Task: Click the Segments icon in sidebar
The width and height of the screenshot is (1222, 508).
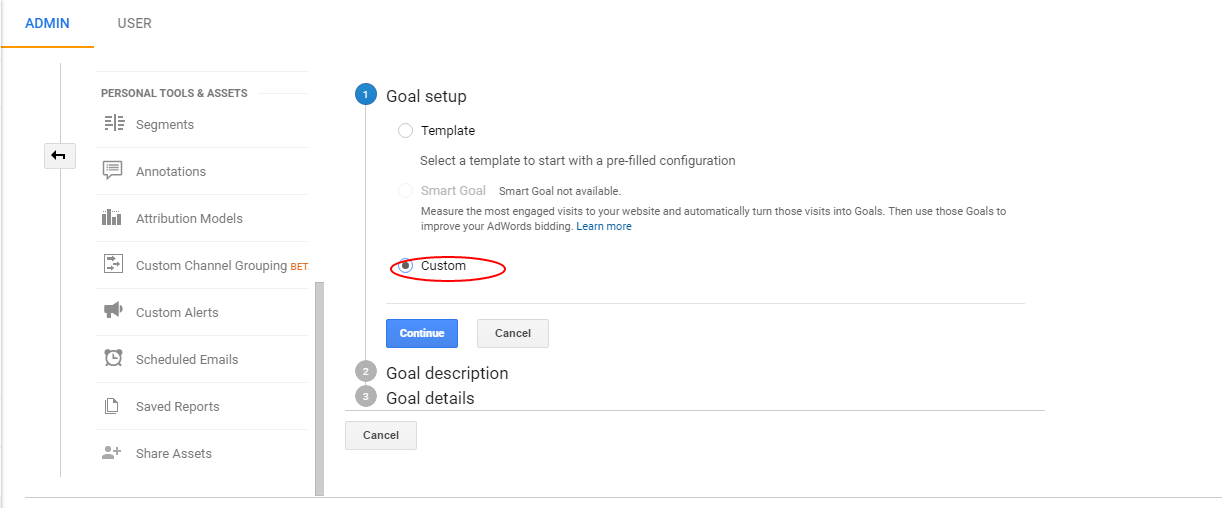Action: 113,124
